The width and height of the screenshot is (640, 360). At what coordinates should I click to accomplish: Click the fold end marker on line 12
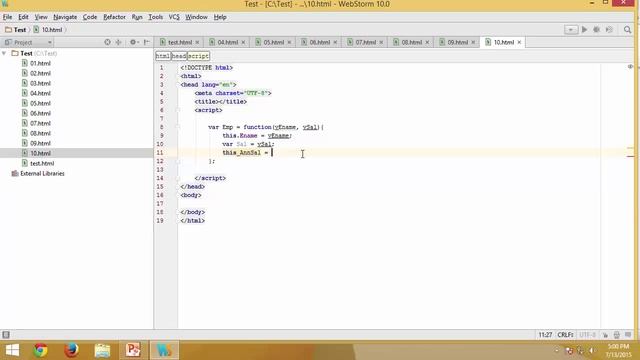178,161
